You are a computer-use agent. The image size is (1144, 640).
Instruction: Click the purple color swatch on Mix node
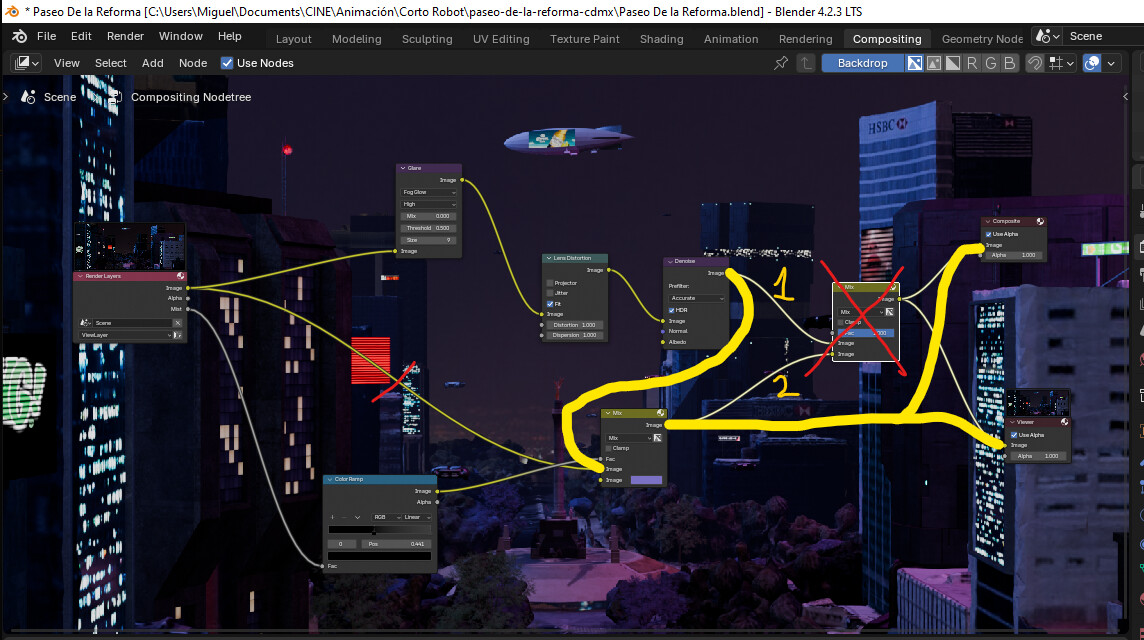click(x=646, y=480)
